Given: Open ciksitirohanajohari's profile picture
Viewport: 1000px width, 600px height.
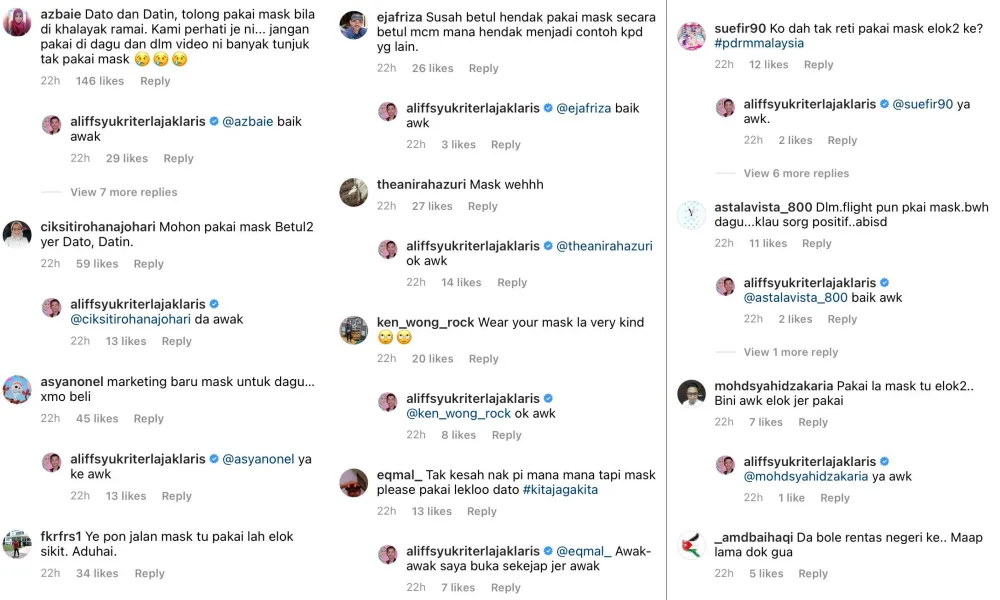Looking at the screenshot, I should [17, 234].
